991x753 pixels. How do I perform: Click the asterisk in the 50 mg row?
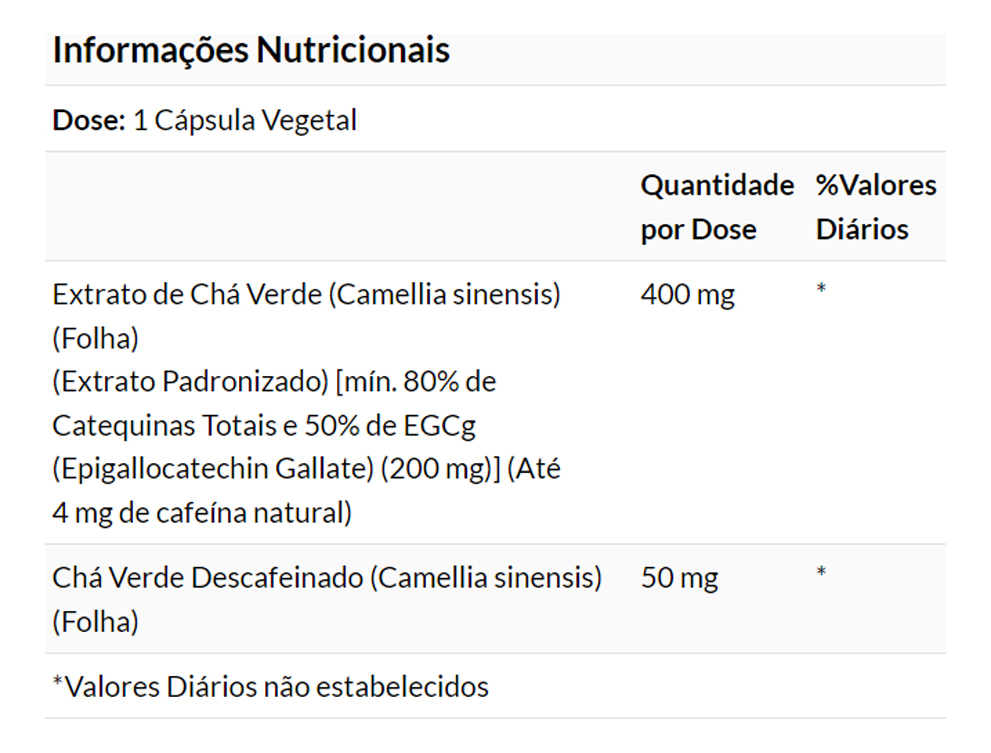click(821, 573)
